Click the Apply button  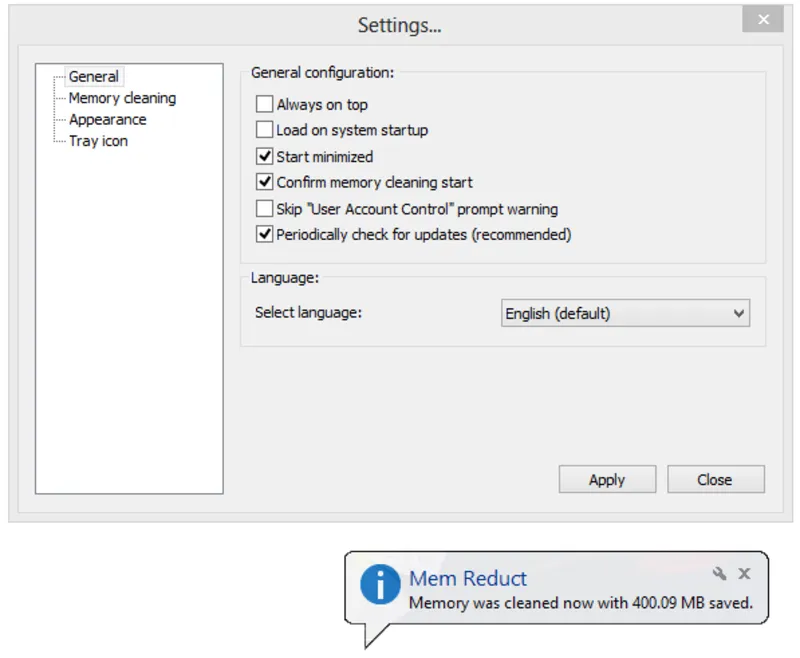(607, 480)
